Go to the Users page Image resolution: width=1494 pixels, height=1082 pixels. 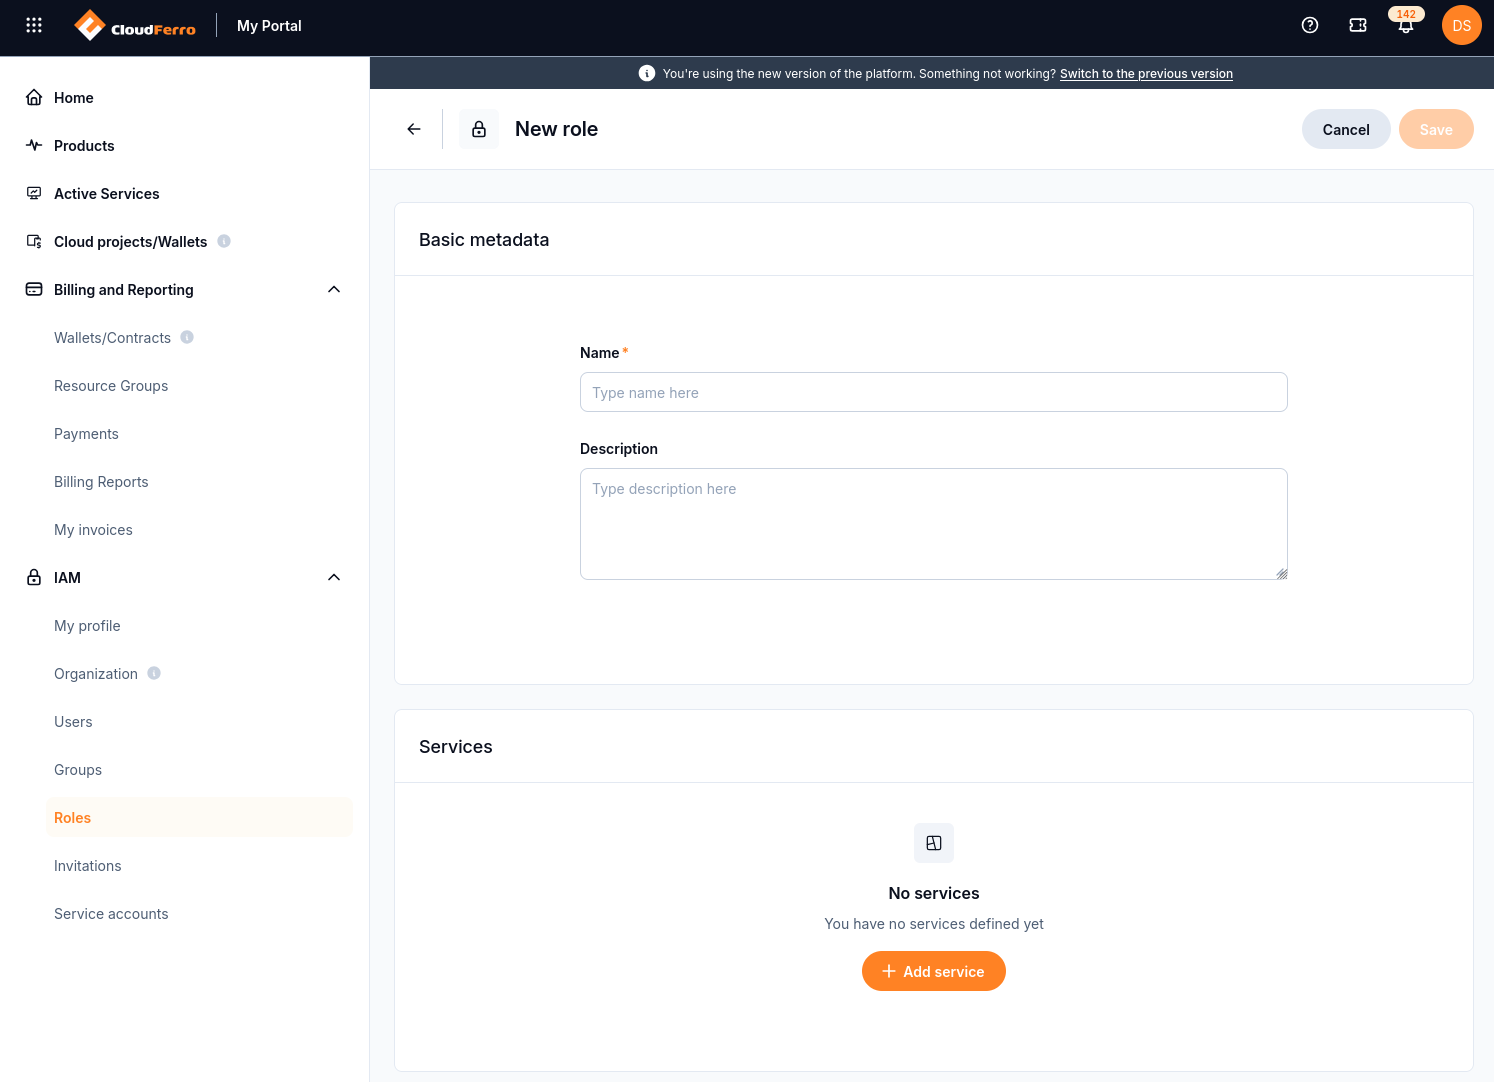tap(73, 722)
